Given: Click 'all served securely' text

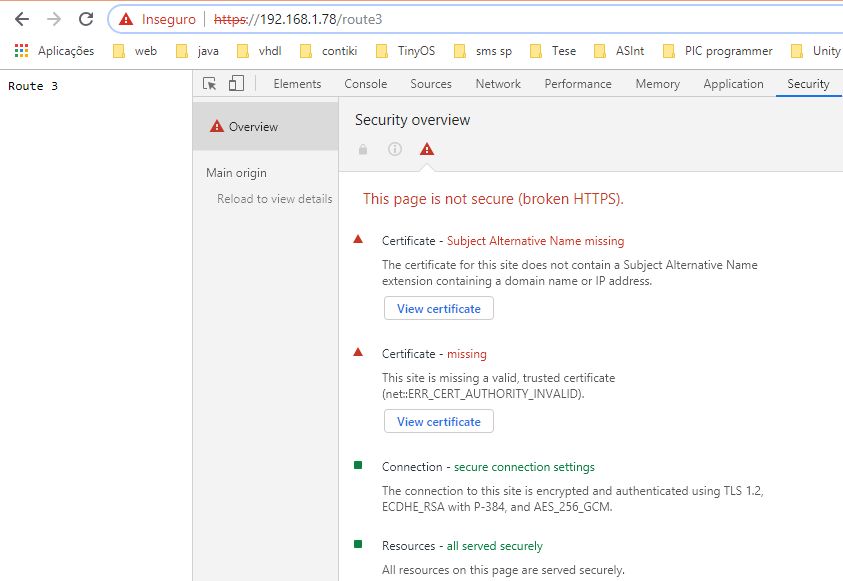Looking at the screenshot, I should pyautogui.click(x=495, y=546).
